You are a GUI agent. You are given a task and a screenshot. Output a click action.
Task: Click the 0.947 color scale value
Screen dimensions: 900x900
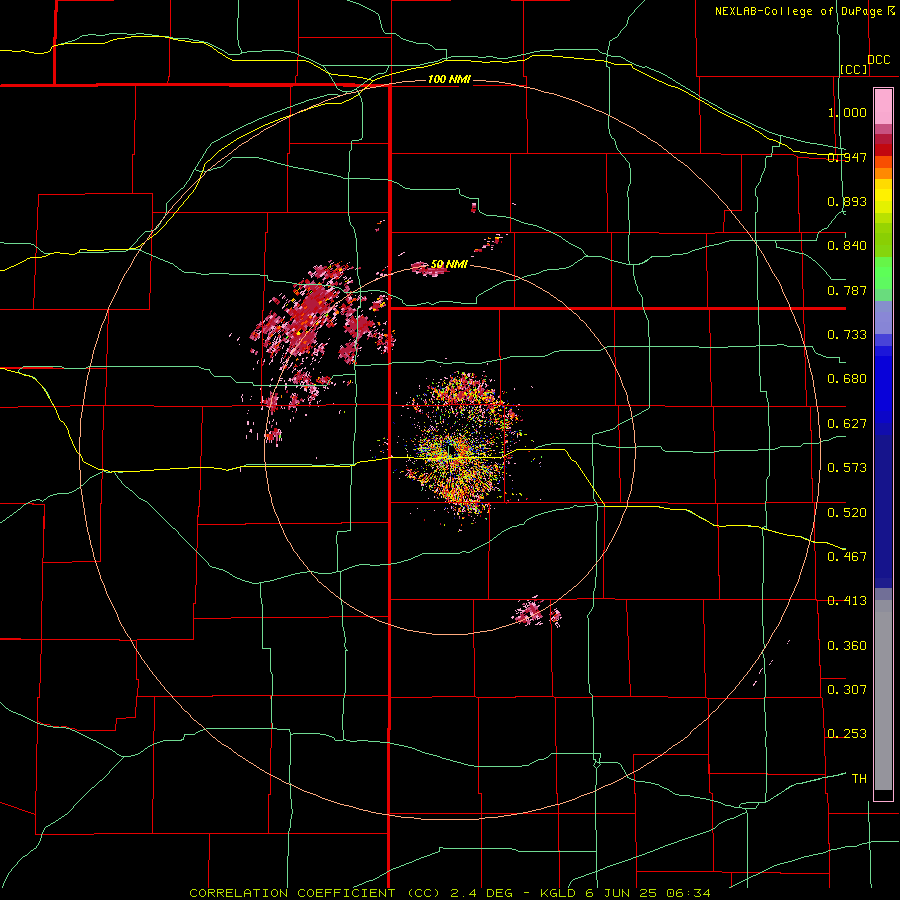point(847,157)
